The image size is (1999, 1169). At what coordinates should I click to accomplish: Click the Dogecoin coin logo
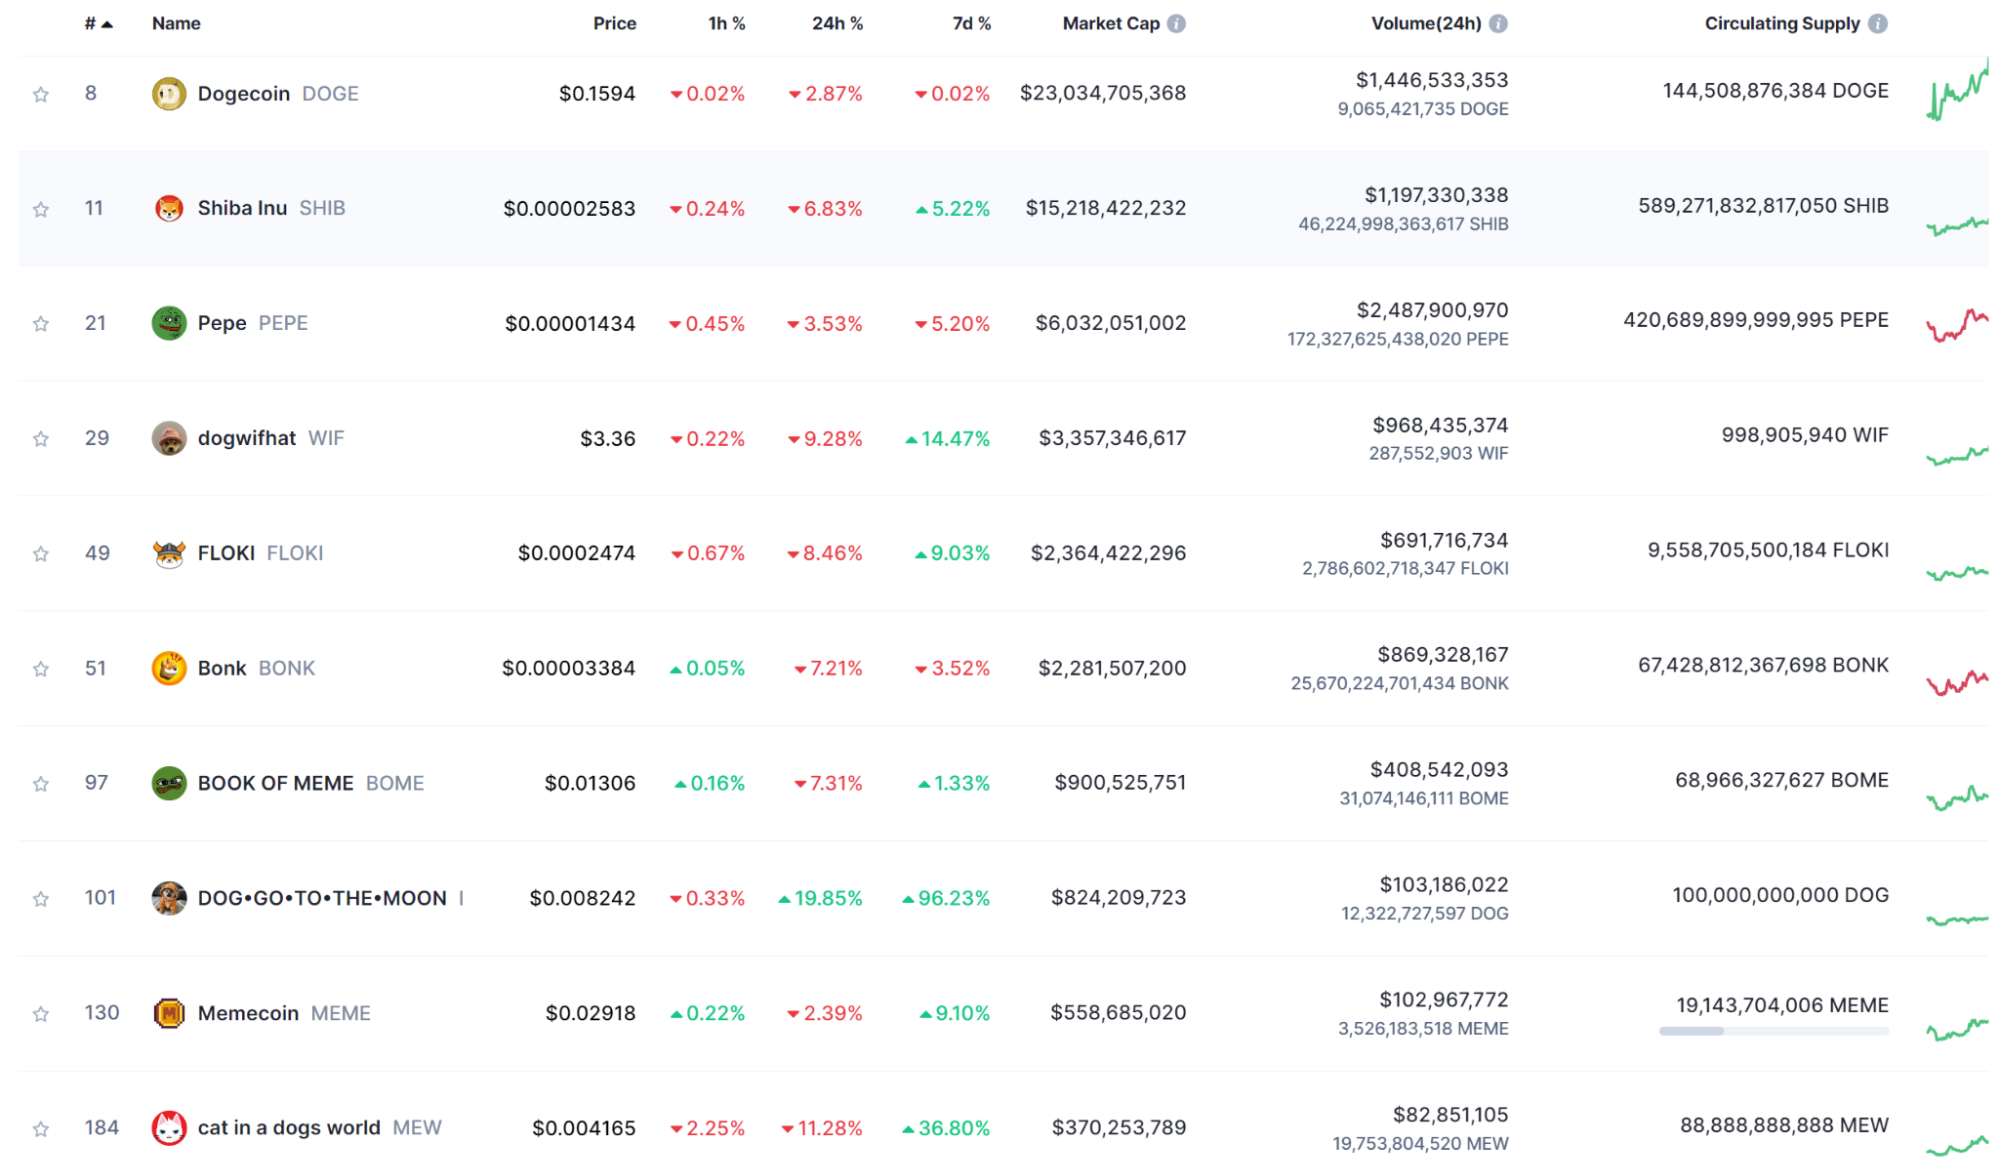pos(168,94)
